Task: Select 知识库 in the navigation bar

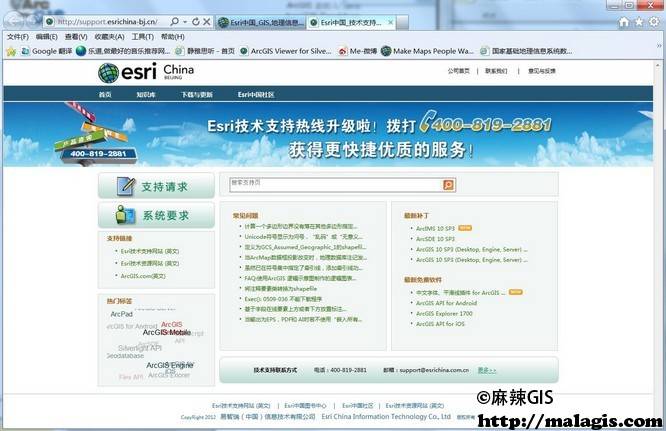Action: (x=146, y=95)
